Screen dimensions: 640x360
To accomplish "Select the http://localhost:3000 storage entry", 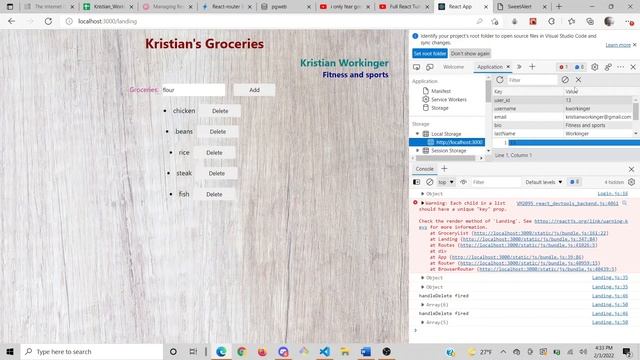I will tap(447, 142).
